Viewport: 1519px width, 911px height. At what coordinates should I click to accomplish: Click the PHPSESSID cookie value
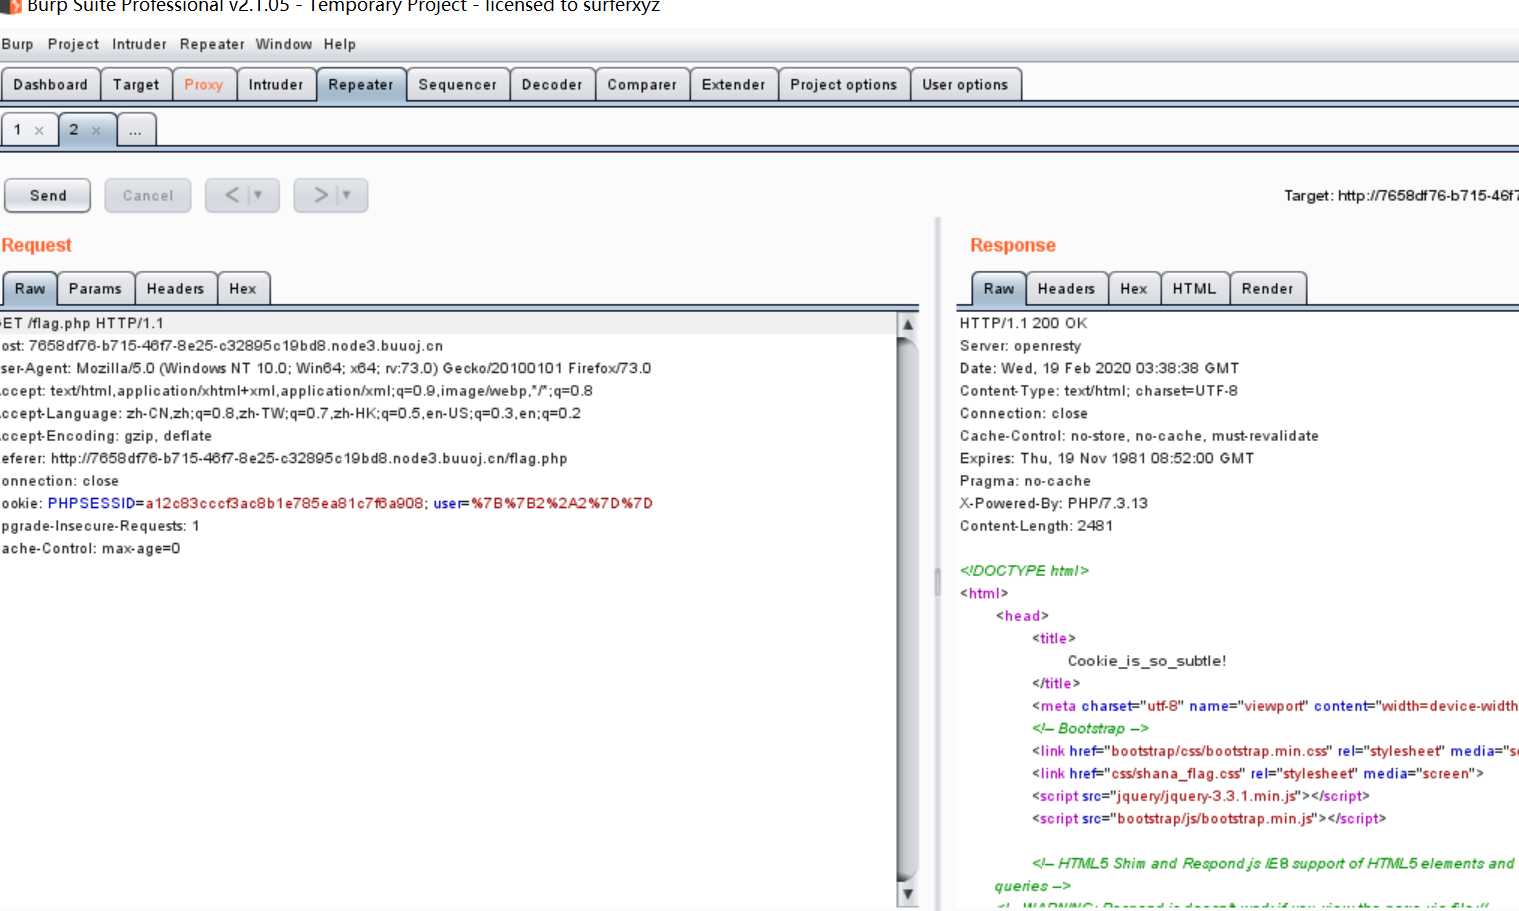(285, 503)
